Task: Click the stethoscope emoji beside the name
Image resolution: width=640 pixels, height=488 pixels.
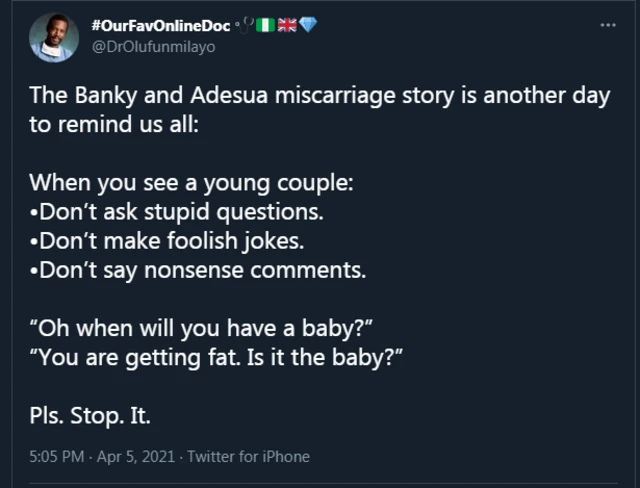Action: click(x=248, y=24)
